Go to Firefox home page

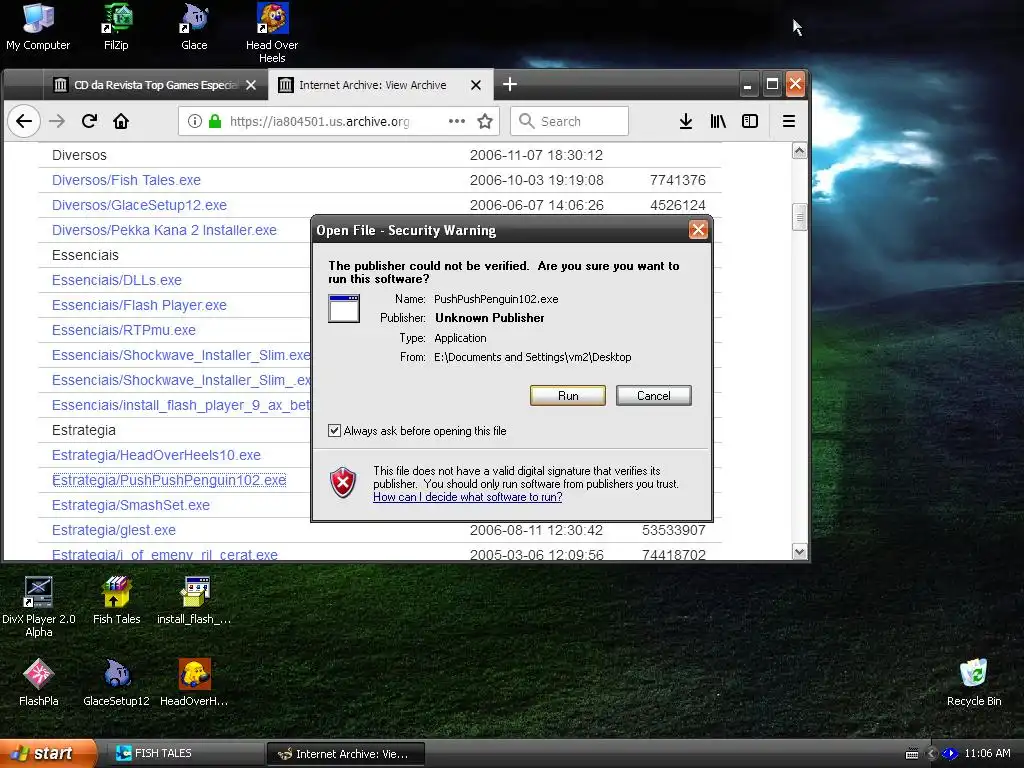pos(121,121)
